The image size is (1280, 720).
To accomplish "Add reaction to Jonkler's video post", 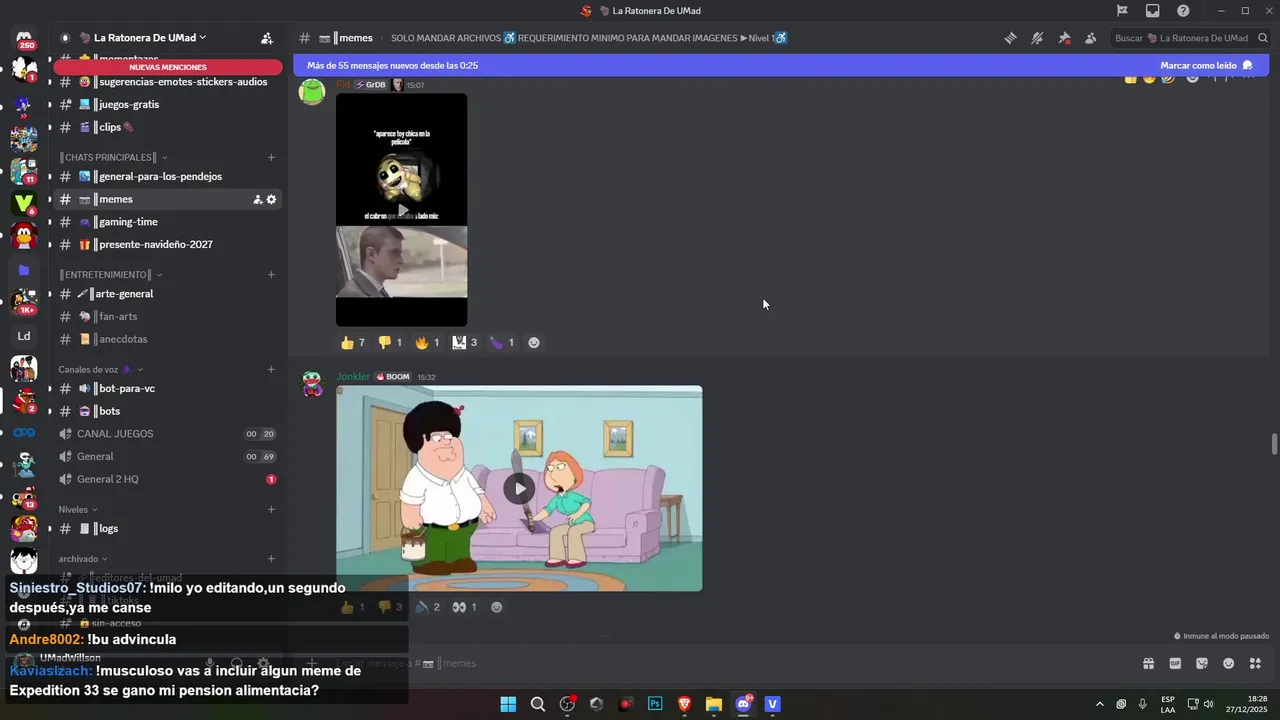I will tap(497, 607).
